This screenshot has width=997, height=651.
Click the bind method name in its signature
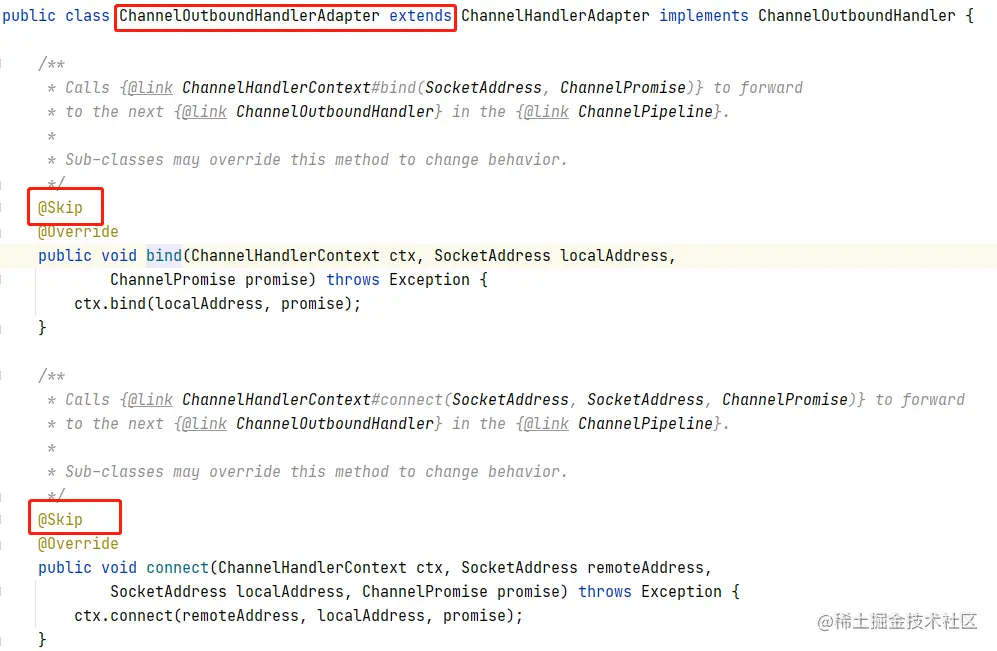(x=164, y=256)
